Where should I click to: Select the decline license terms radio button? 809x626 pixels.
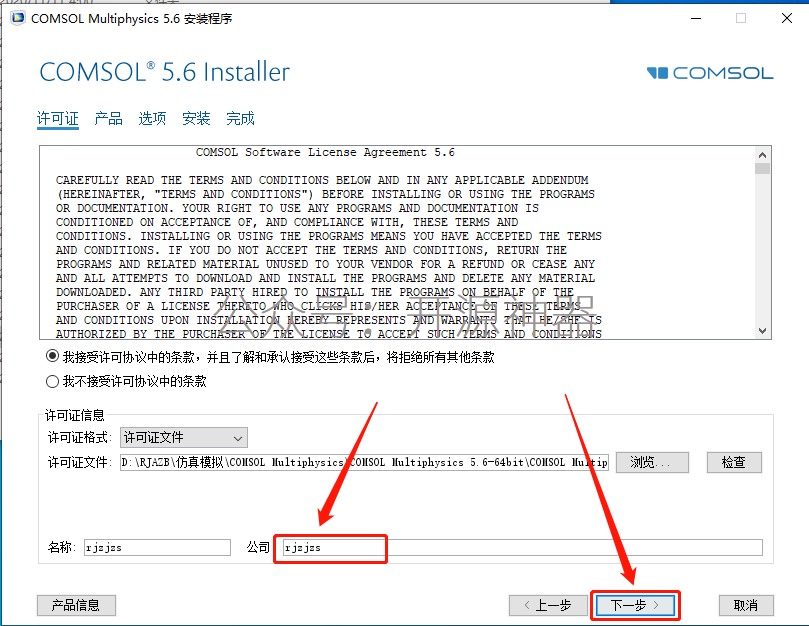pyautogui.click(x=52, y=381)
